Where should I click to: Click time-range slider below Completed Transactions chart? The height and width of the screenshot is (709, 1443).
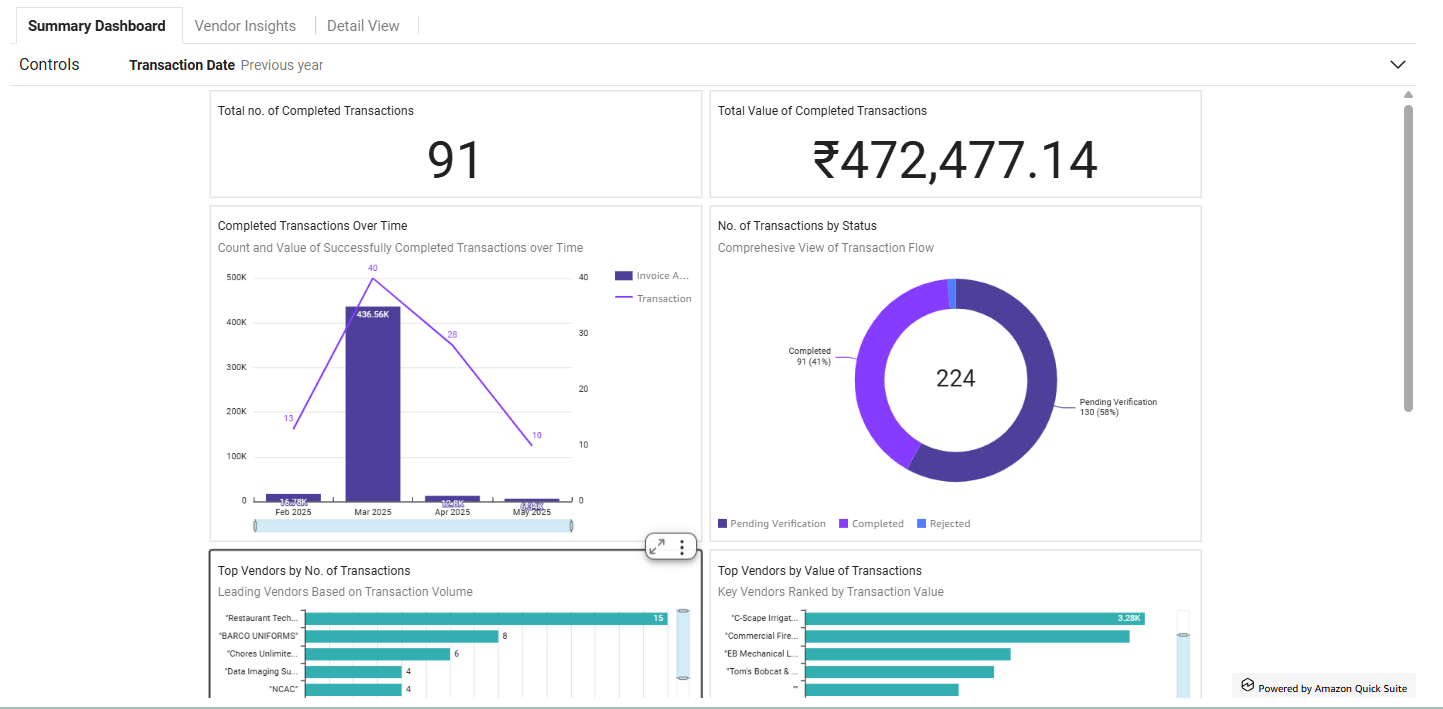[x=413, y=525]
